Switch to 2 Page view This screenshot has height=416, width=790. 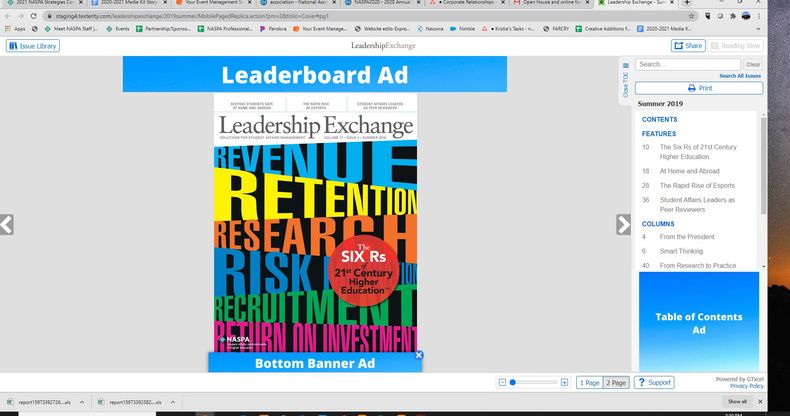(x=616, y=383)
